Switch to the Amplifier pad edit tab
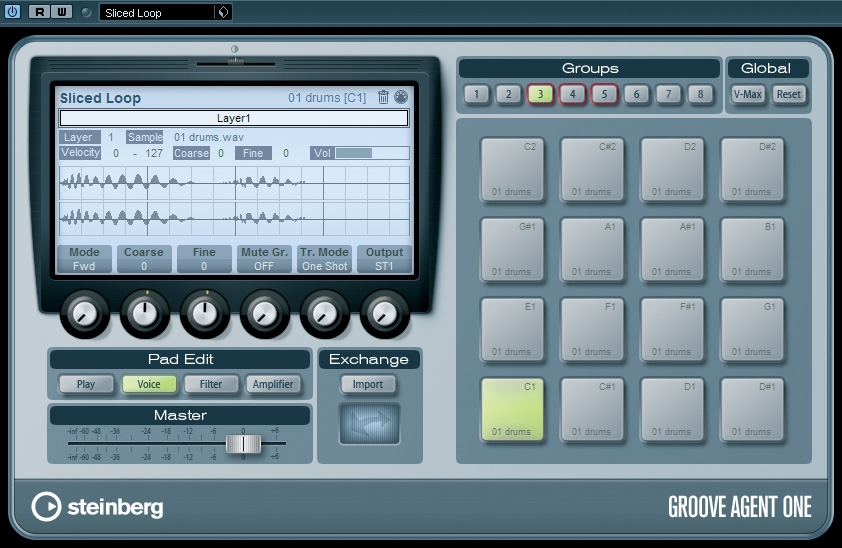This screenshot has height=548, width=842. [273, 384]
